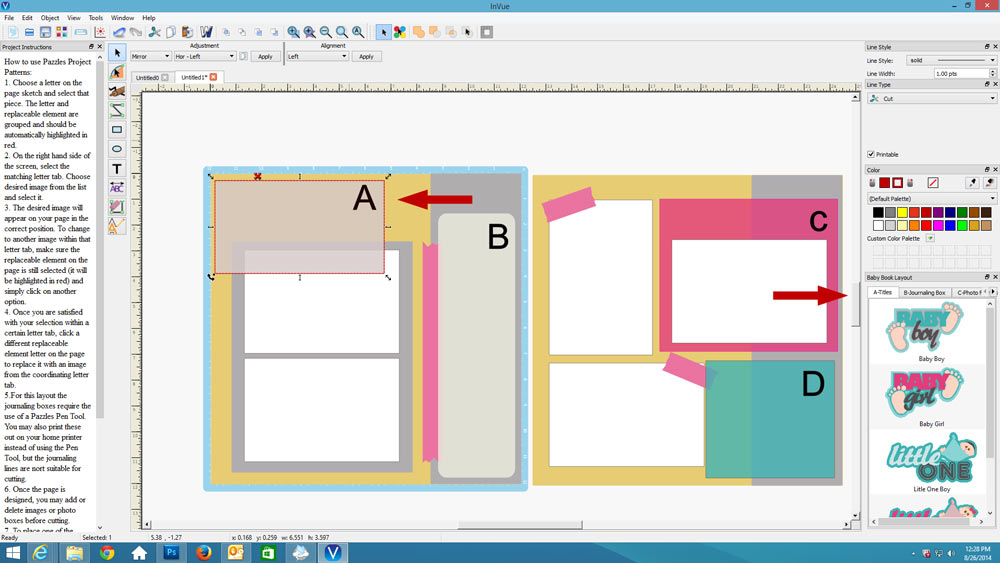Open the Mirror adjustment dropdown
The height and width of the screenshot is (563, 1000).
point(150,56)
